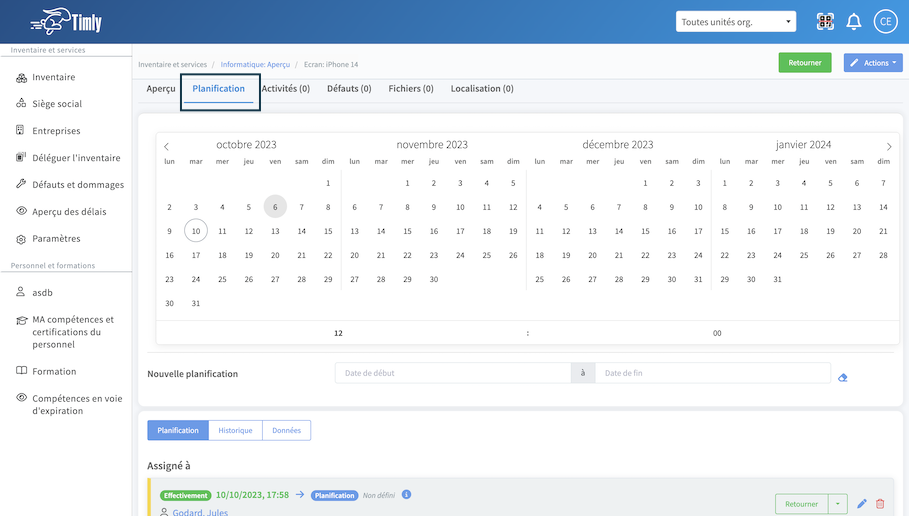This screenshot has height=516, width=909.
Task: Open the CE user profile avatar
Action: pos(885,22)
